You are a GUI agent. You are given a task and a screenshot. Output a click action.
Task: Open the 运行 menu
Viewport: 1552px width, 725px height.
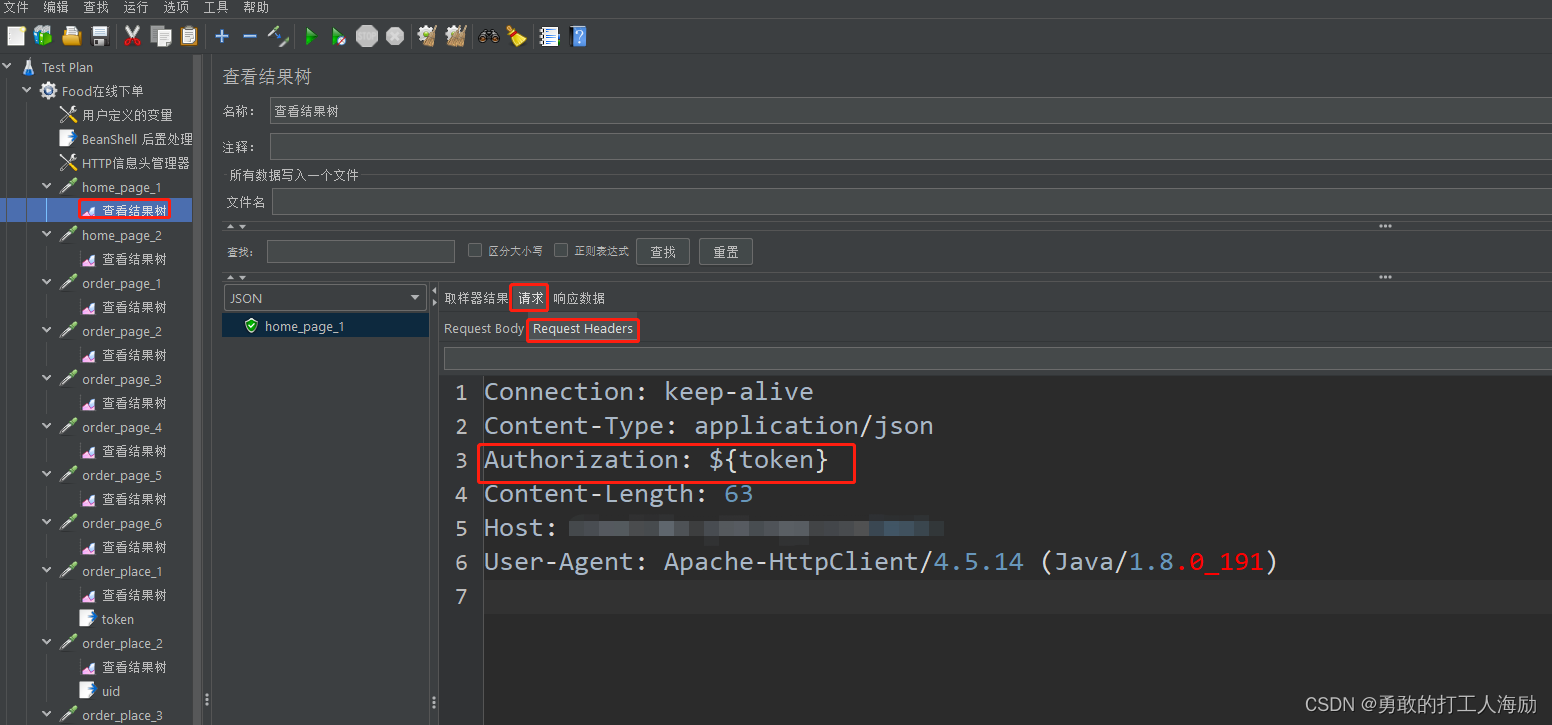(x=136, y=7)
